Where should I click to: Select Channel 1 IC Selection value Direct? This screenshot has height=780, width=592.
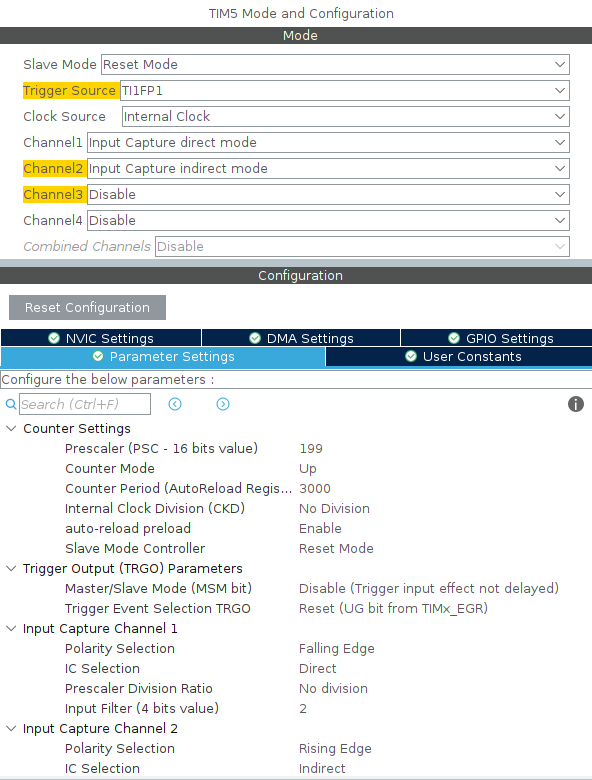[317, 669]
